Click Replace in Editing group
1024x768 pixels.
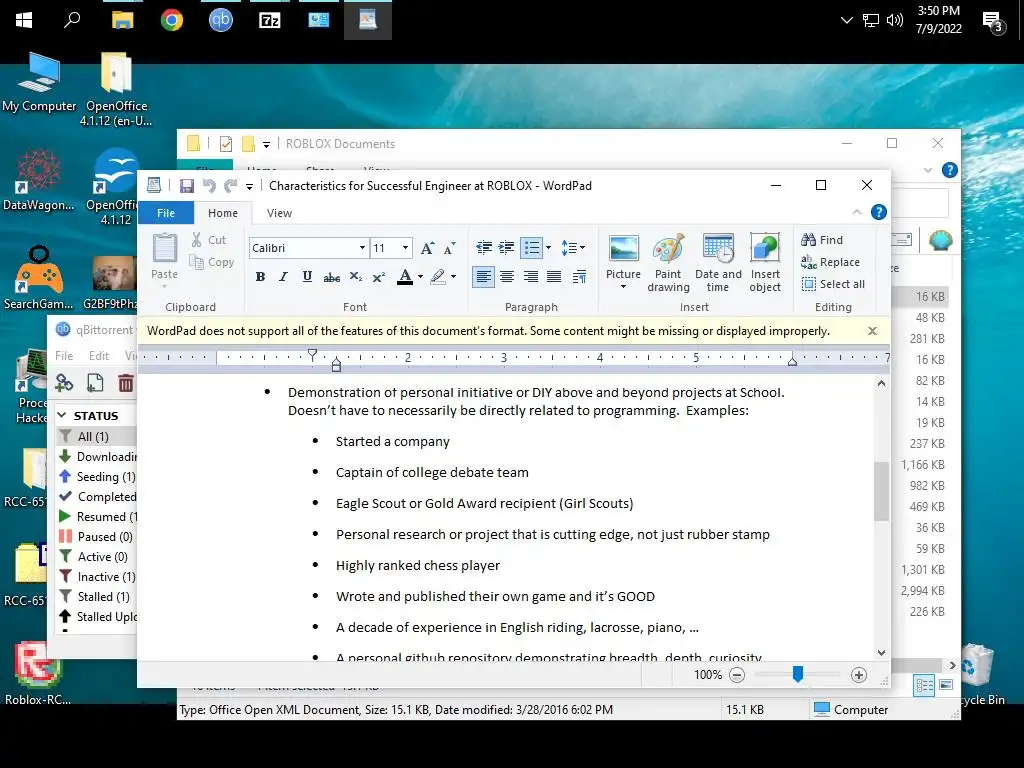831,262
